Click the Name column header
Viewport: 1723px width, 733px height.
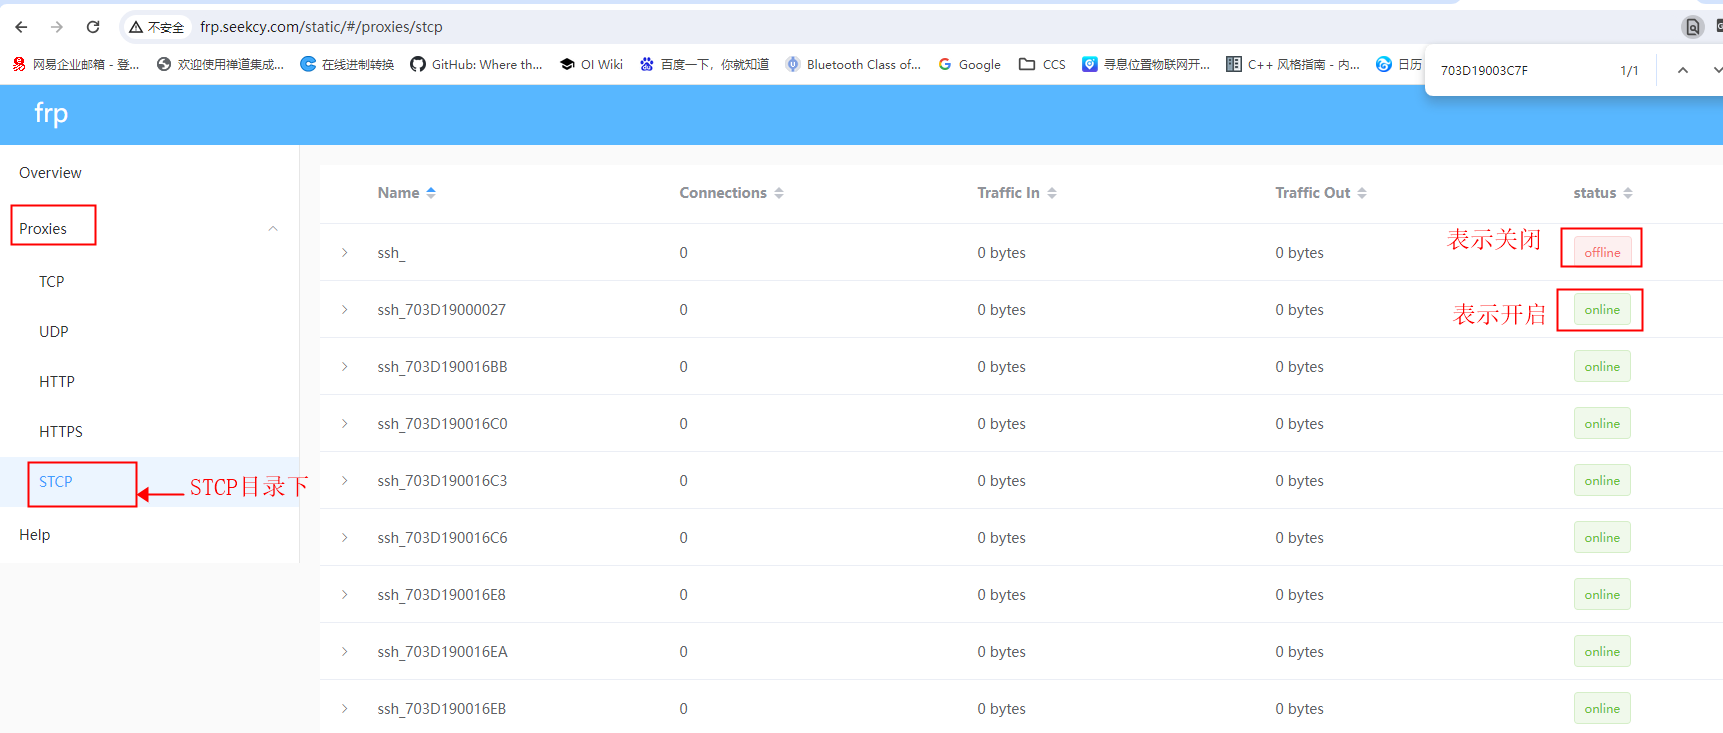pos(398,193)
